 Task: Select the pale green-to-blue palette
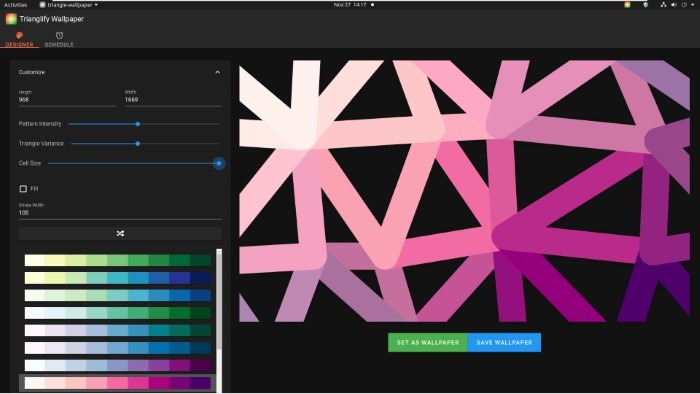tap(118, 295)
